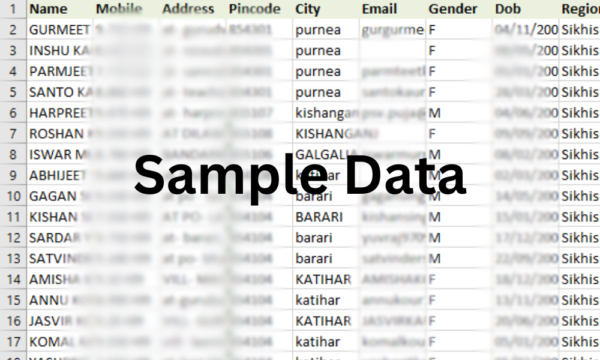Select the City column header cell
Screen dimensions: 600x360
point(326,9)
